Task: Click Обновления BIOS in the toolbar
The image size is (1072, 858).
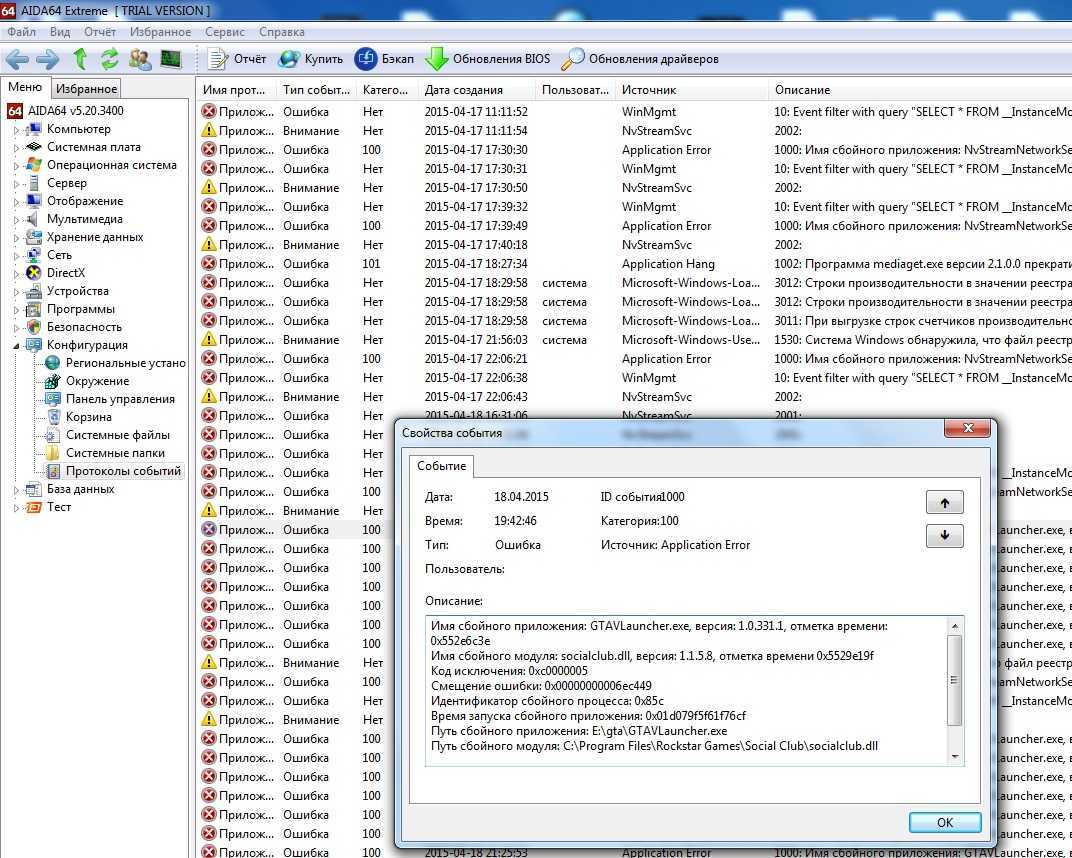Action: 487,59
